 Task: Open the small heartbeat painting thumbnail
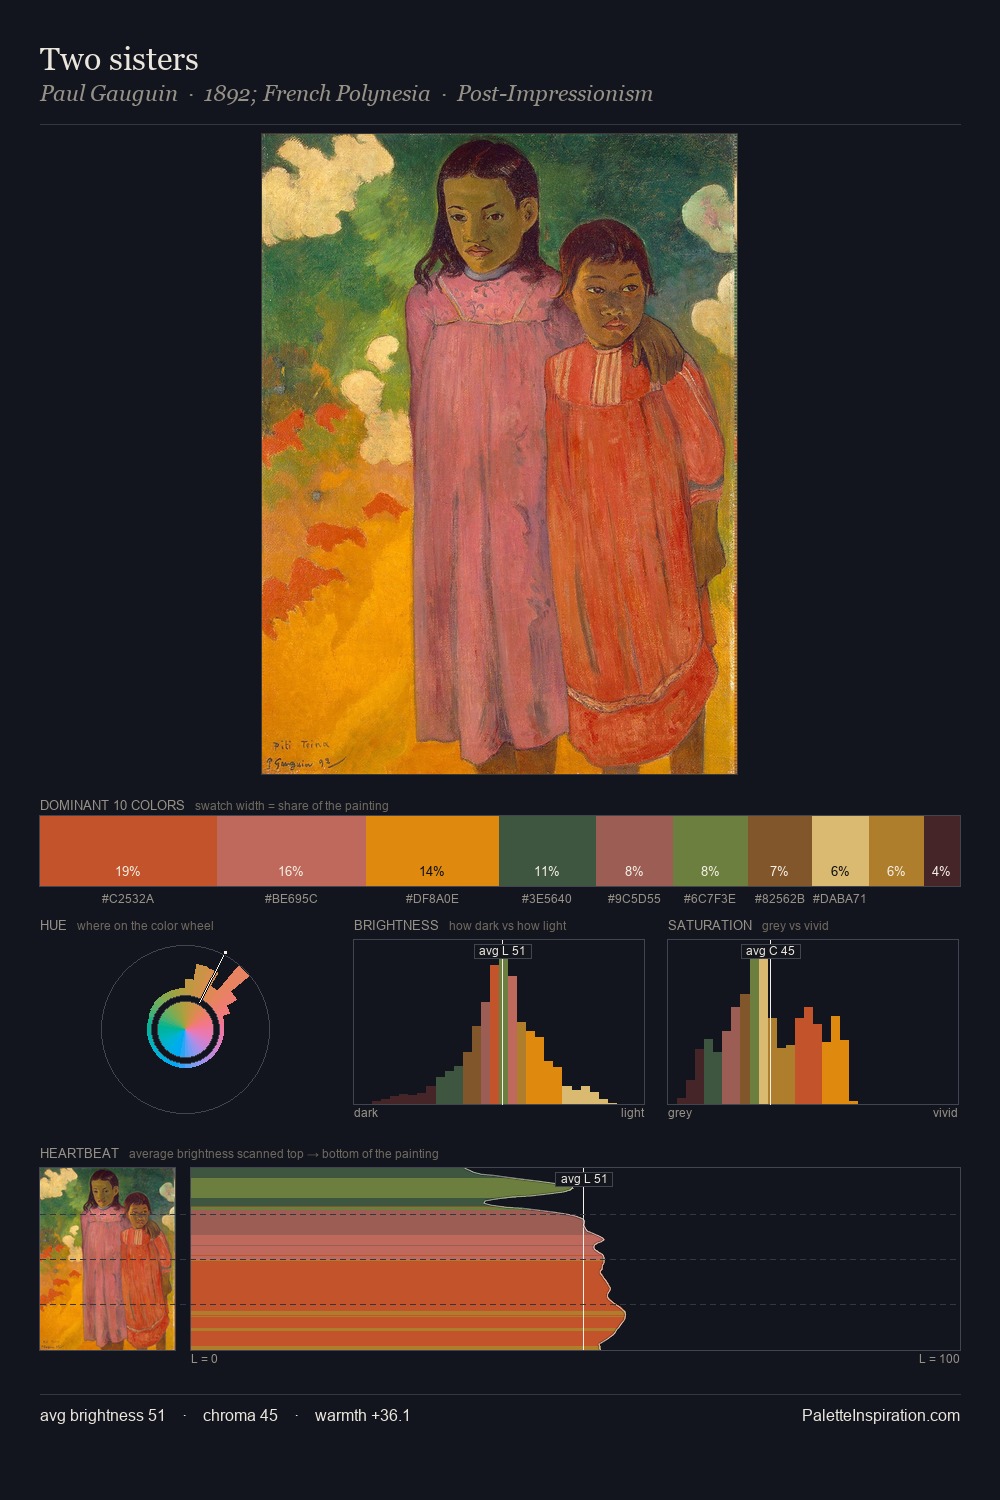107,1259
